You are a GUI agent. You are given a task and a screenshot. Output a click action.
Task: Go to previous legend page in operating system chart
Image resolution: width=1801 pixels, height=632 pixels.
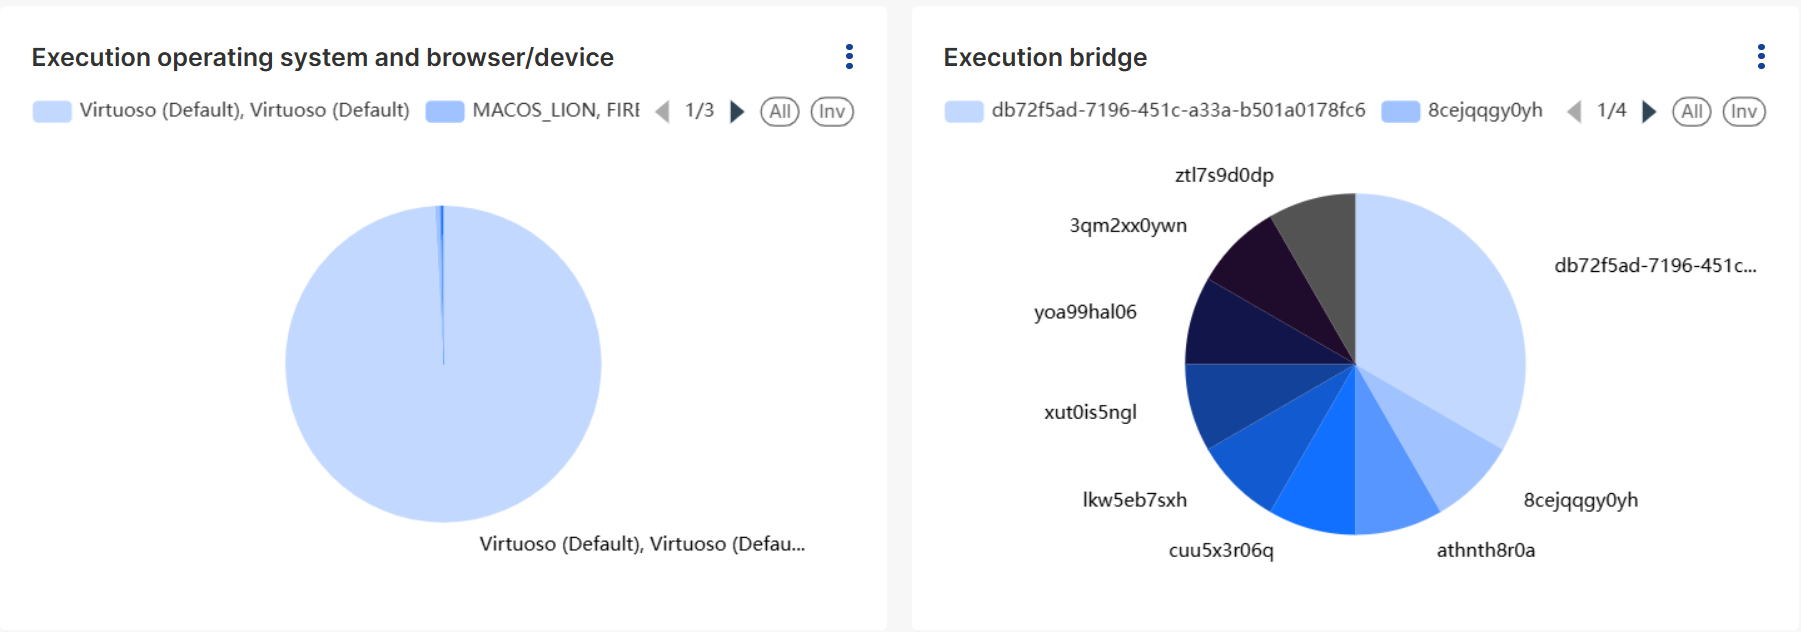click(662, 111)
